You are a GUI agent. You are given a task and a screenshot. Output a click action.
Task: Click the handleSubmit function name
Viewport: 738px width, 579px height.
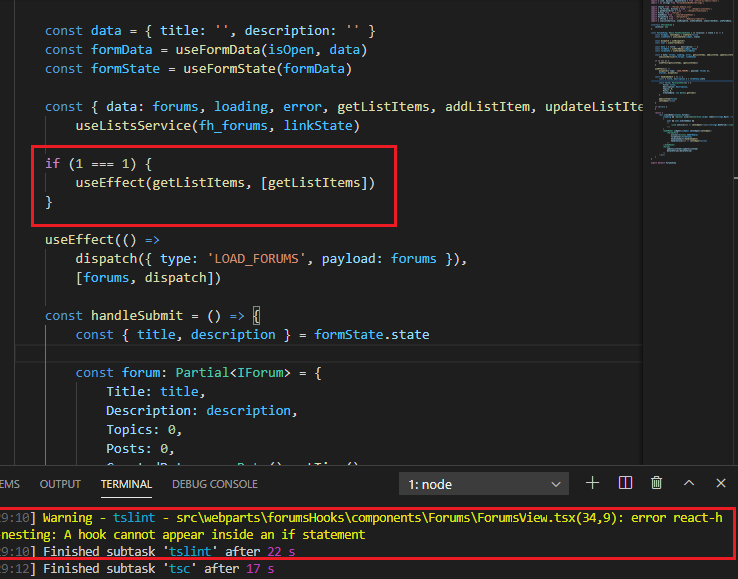pos(137,315)
